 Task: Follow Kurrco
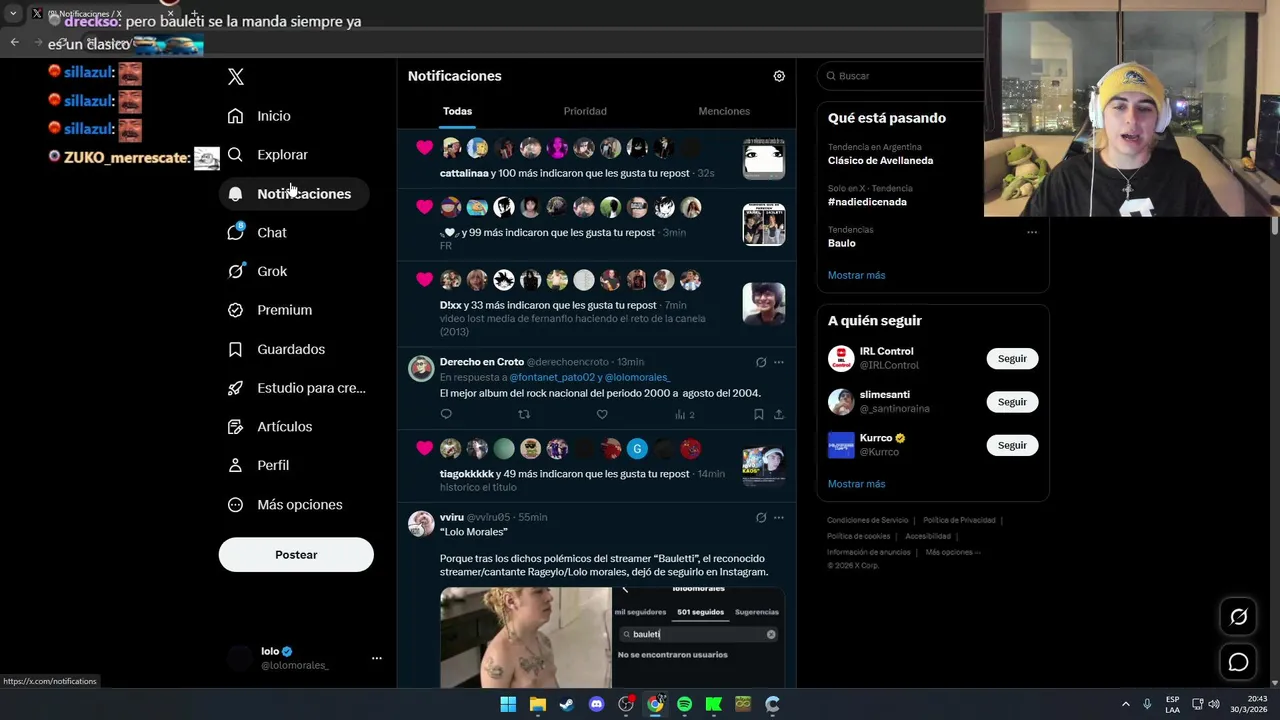coord(1012,445)
